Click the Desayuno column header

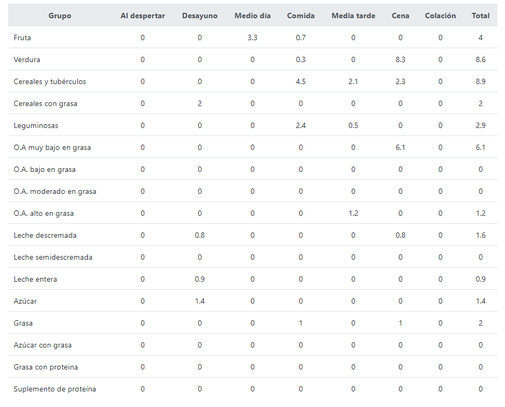tap(200, 16)
